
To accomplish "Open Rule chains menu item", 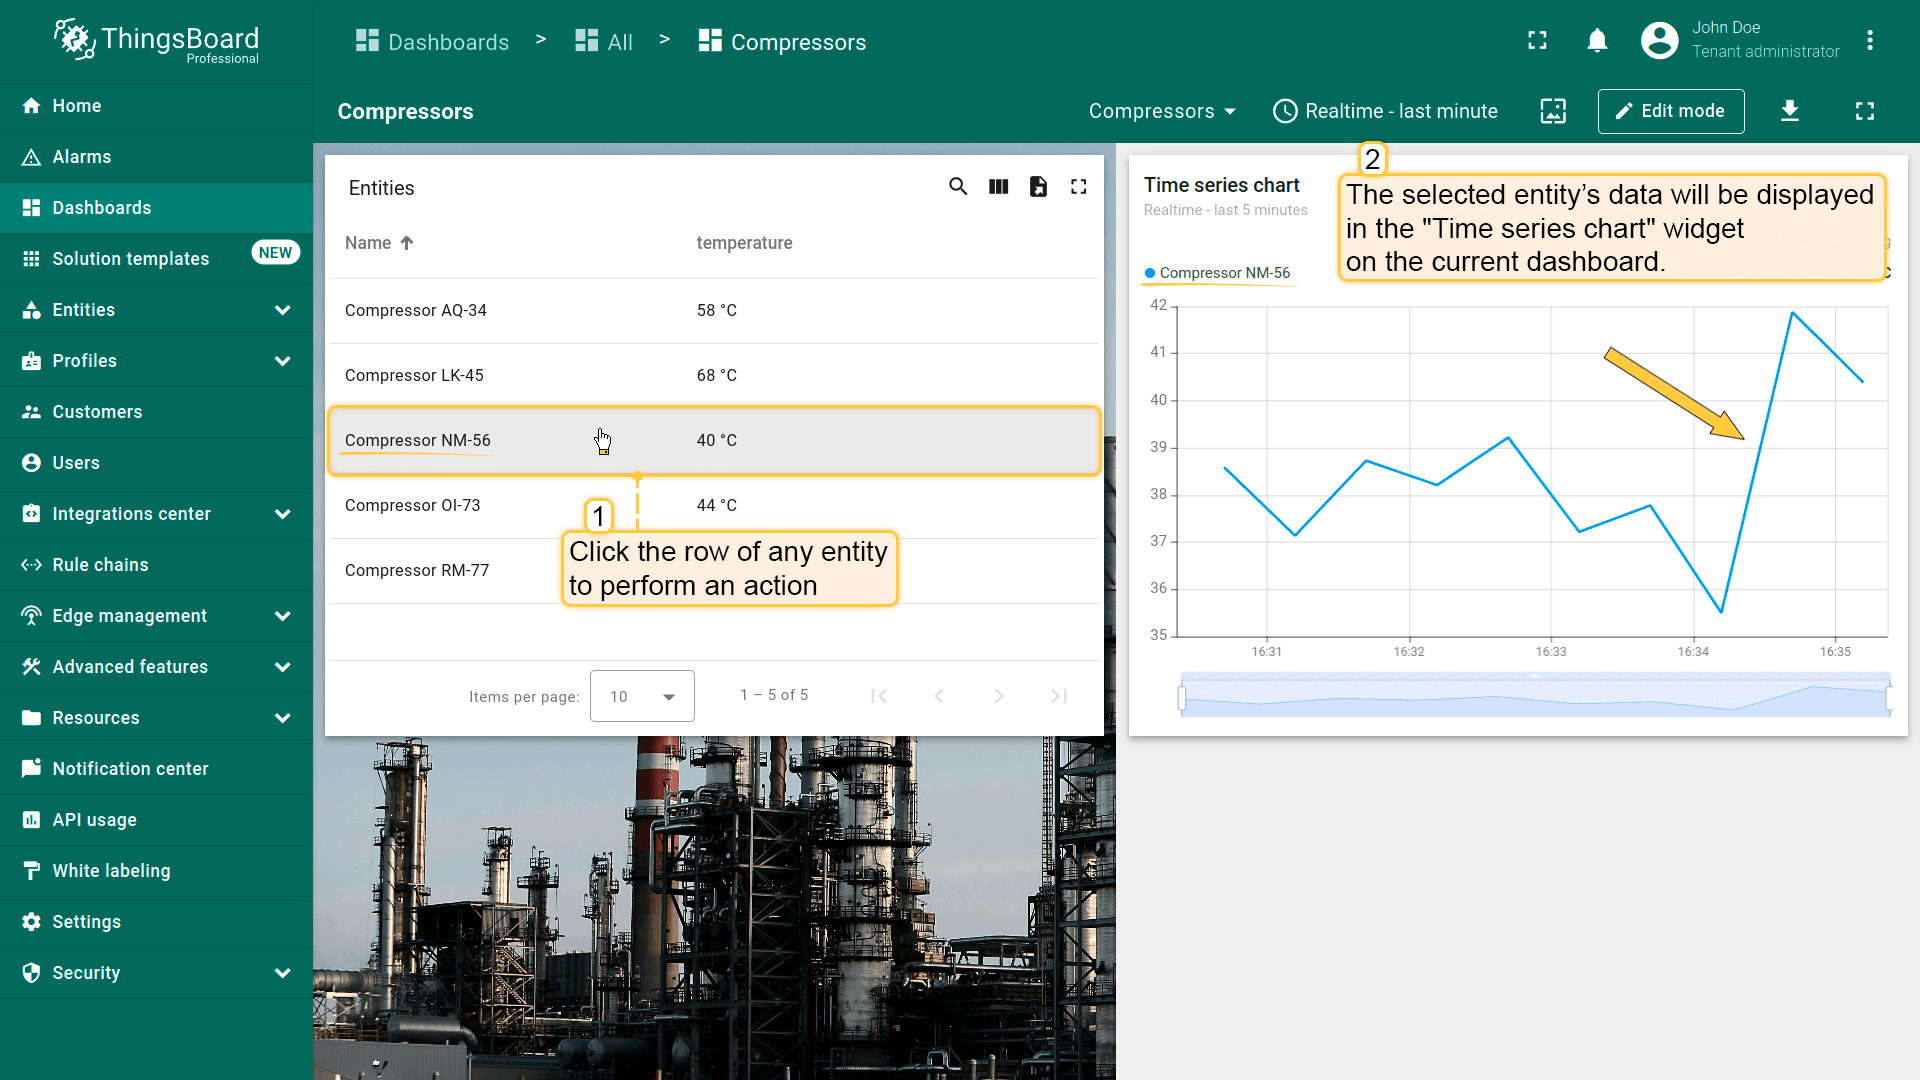I will pos(100,565).
